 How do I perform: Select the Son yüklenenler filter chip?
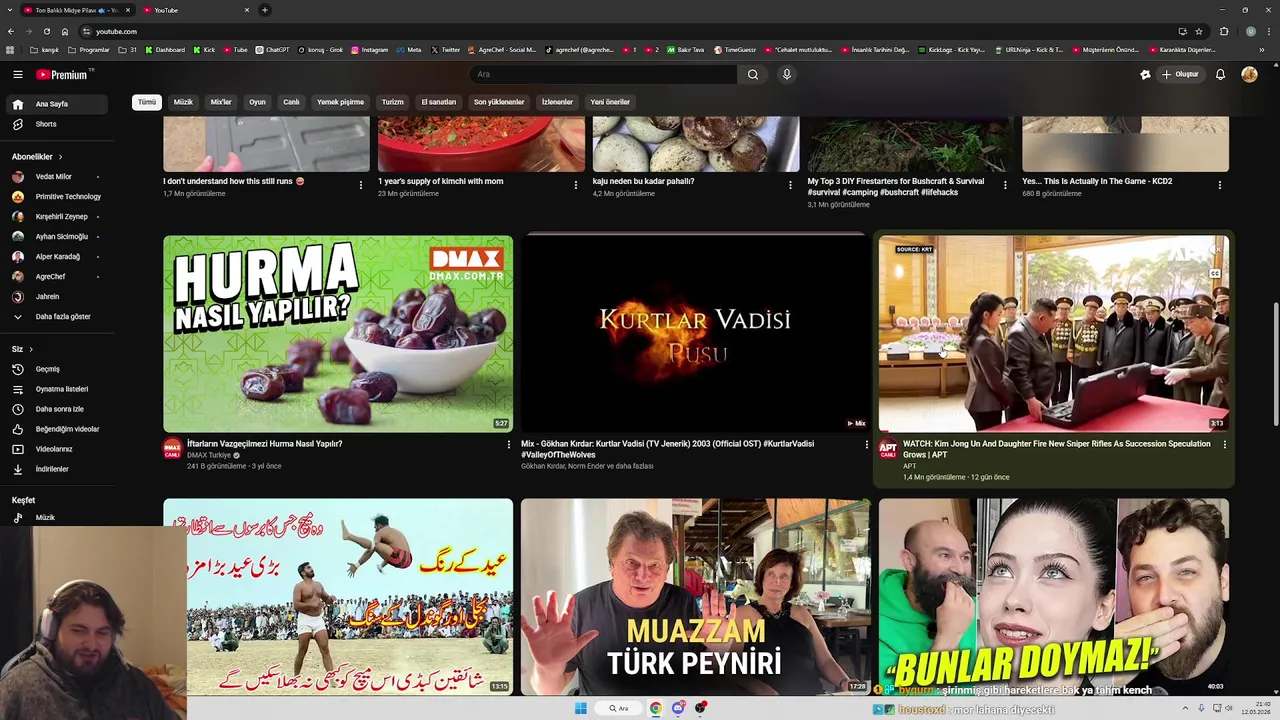click(x=499, y=102)
